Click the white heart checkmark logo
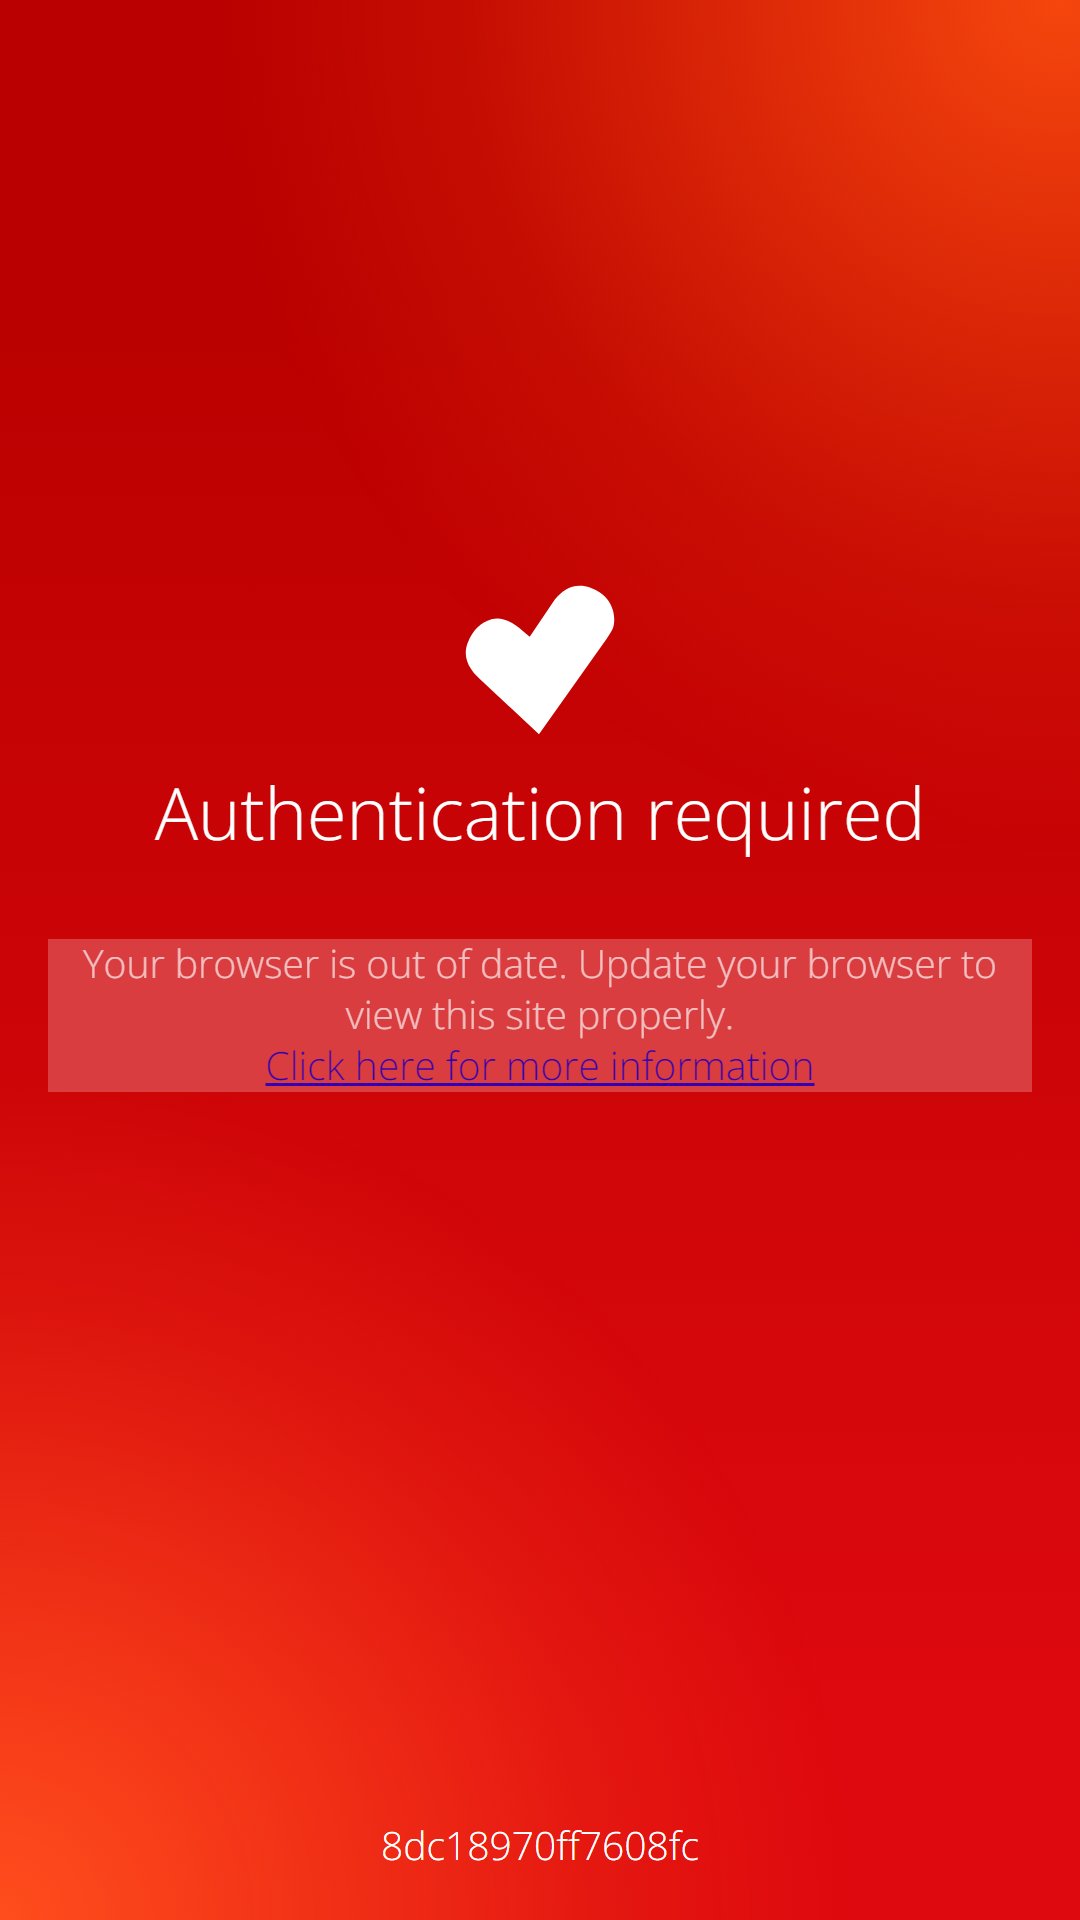The width and height of the screenshot is (1080, 1920). (540, 659)
